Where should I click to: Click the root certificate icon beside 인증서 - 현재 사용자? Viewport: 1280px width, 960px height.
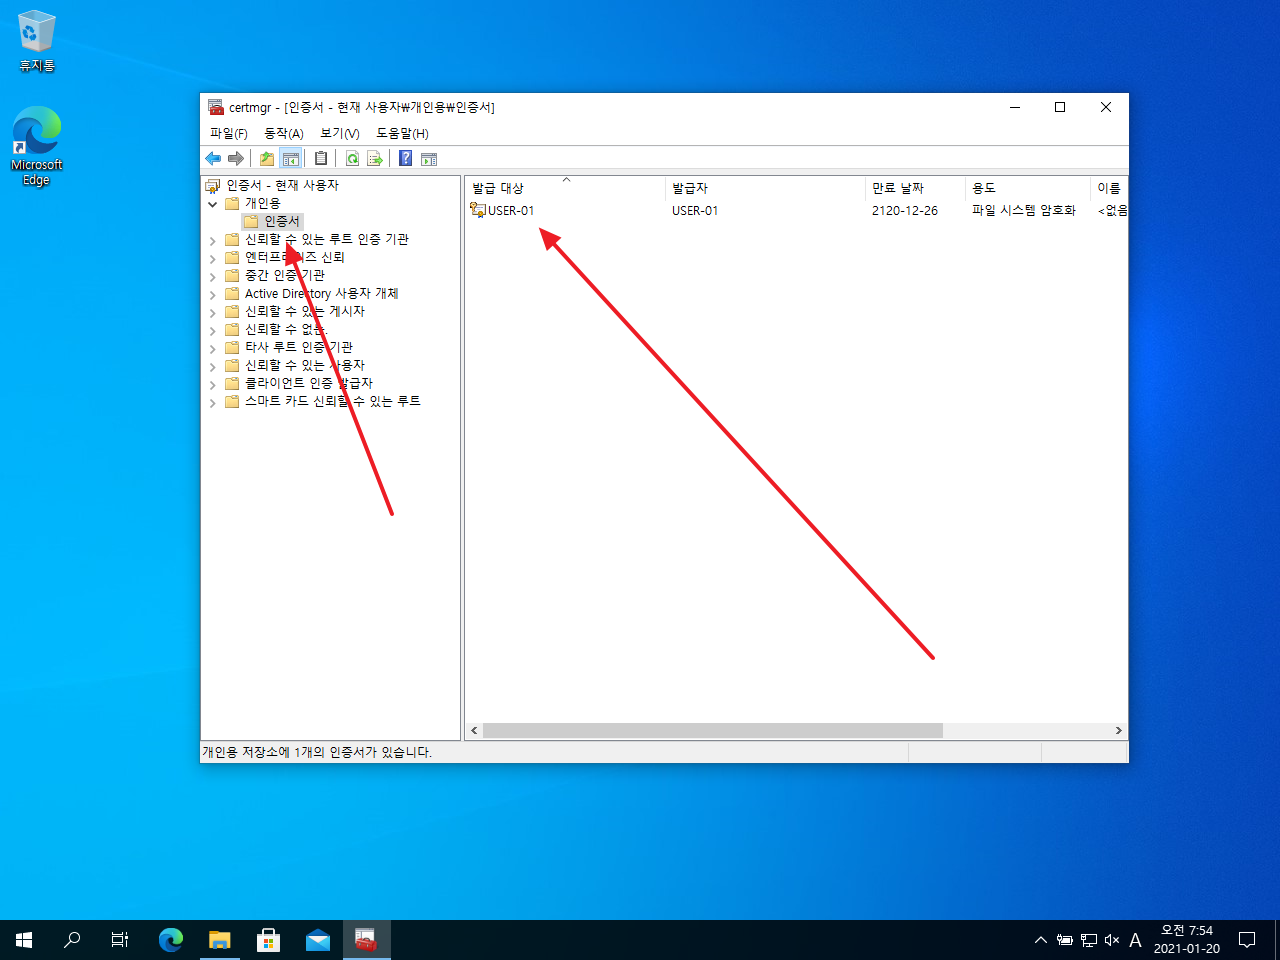click(212, 185)
